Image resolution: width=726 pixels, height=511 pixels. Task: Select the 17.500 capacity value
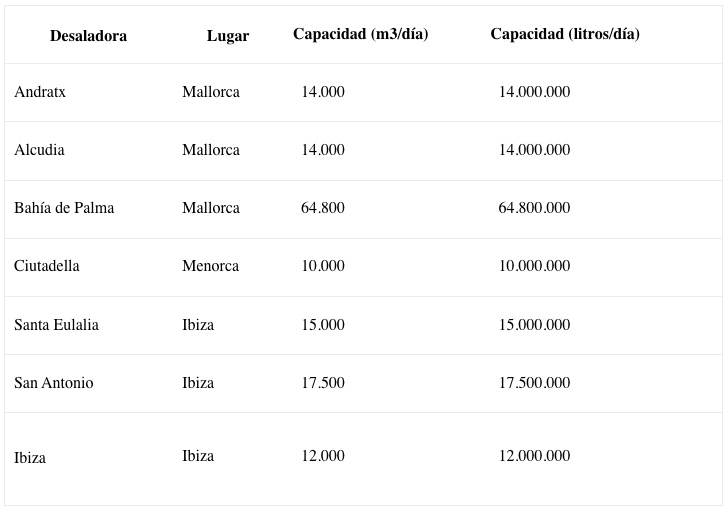tap(323, 383)
